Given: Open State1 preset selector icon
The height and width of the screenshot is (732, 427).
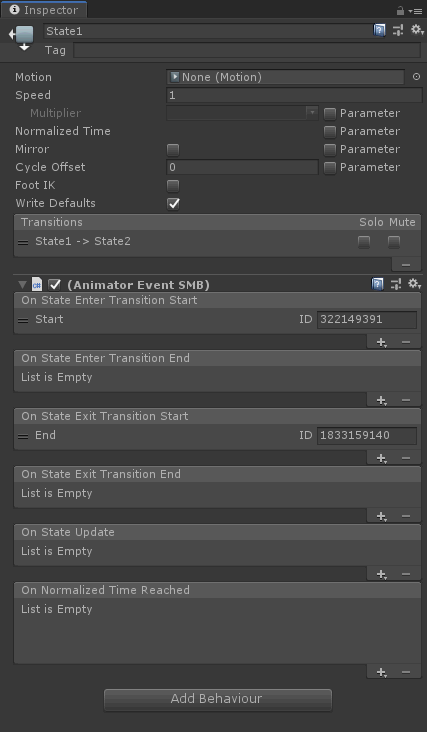Looking at the screenshot, I should 398,31.
